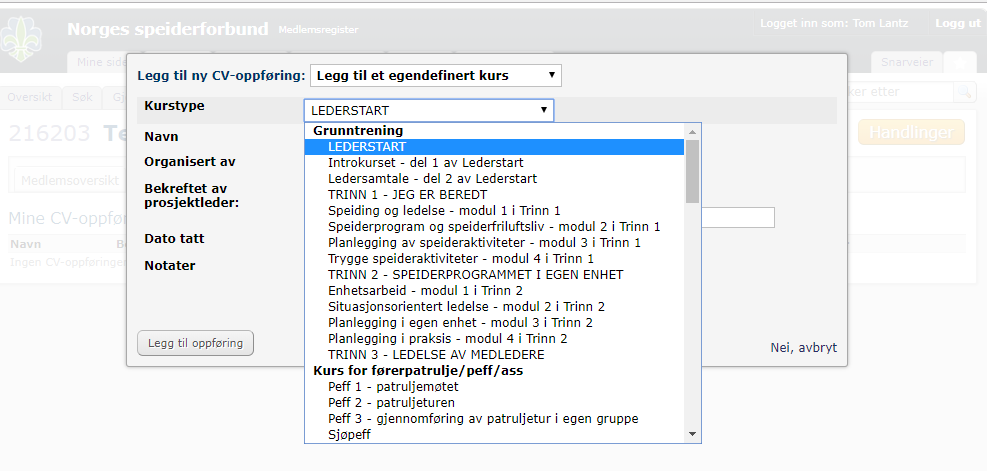This screenshot has width=987, height=471.
Task: Open the 'Legg til et egendefinert kurs' dropdown
Action: point(436,76)
